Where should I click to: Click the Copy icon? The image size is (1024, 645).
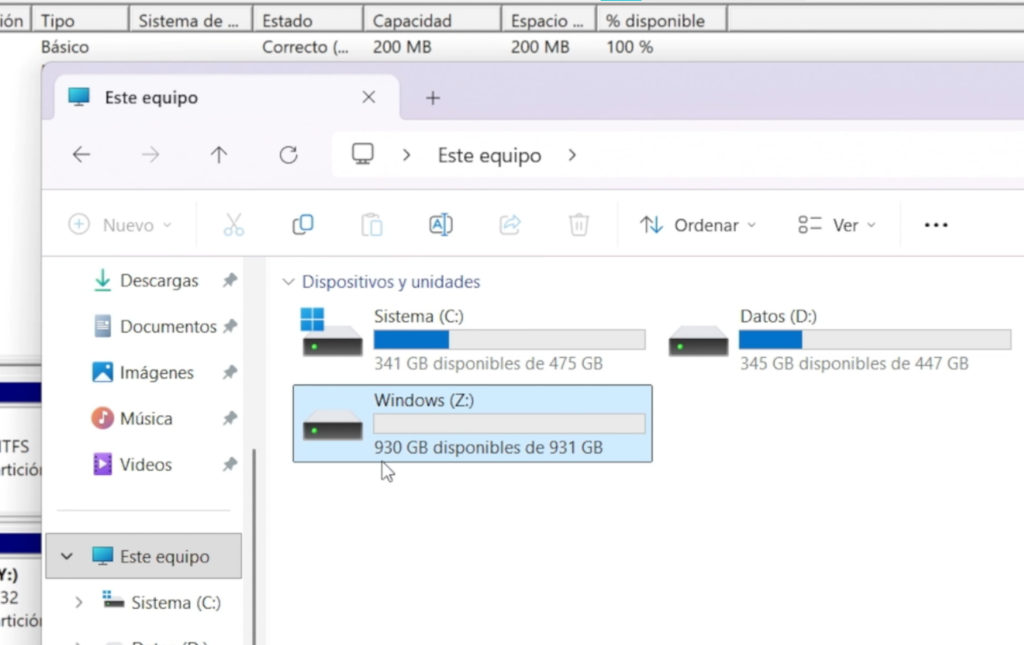[x=302, y=224]
